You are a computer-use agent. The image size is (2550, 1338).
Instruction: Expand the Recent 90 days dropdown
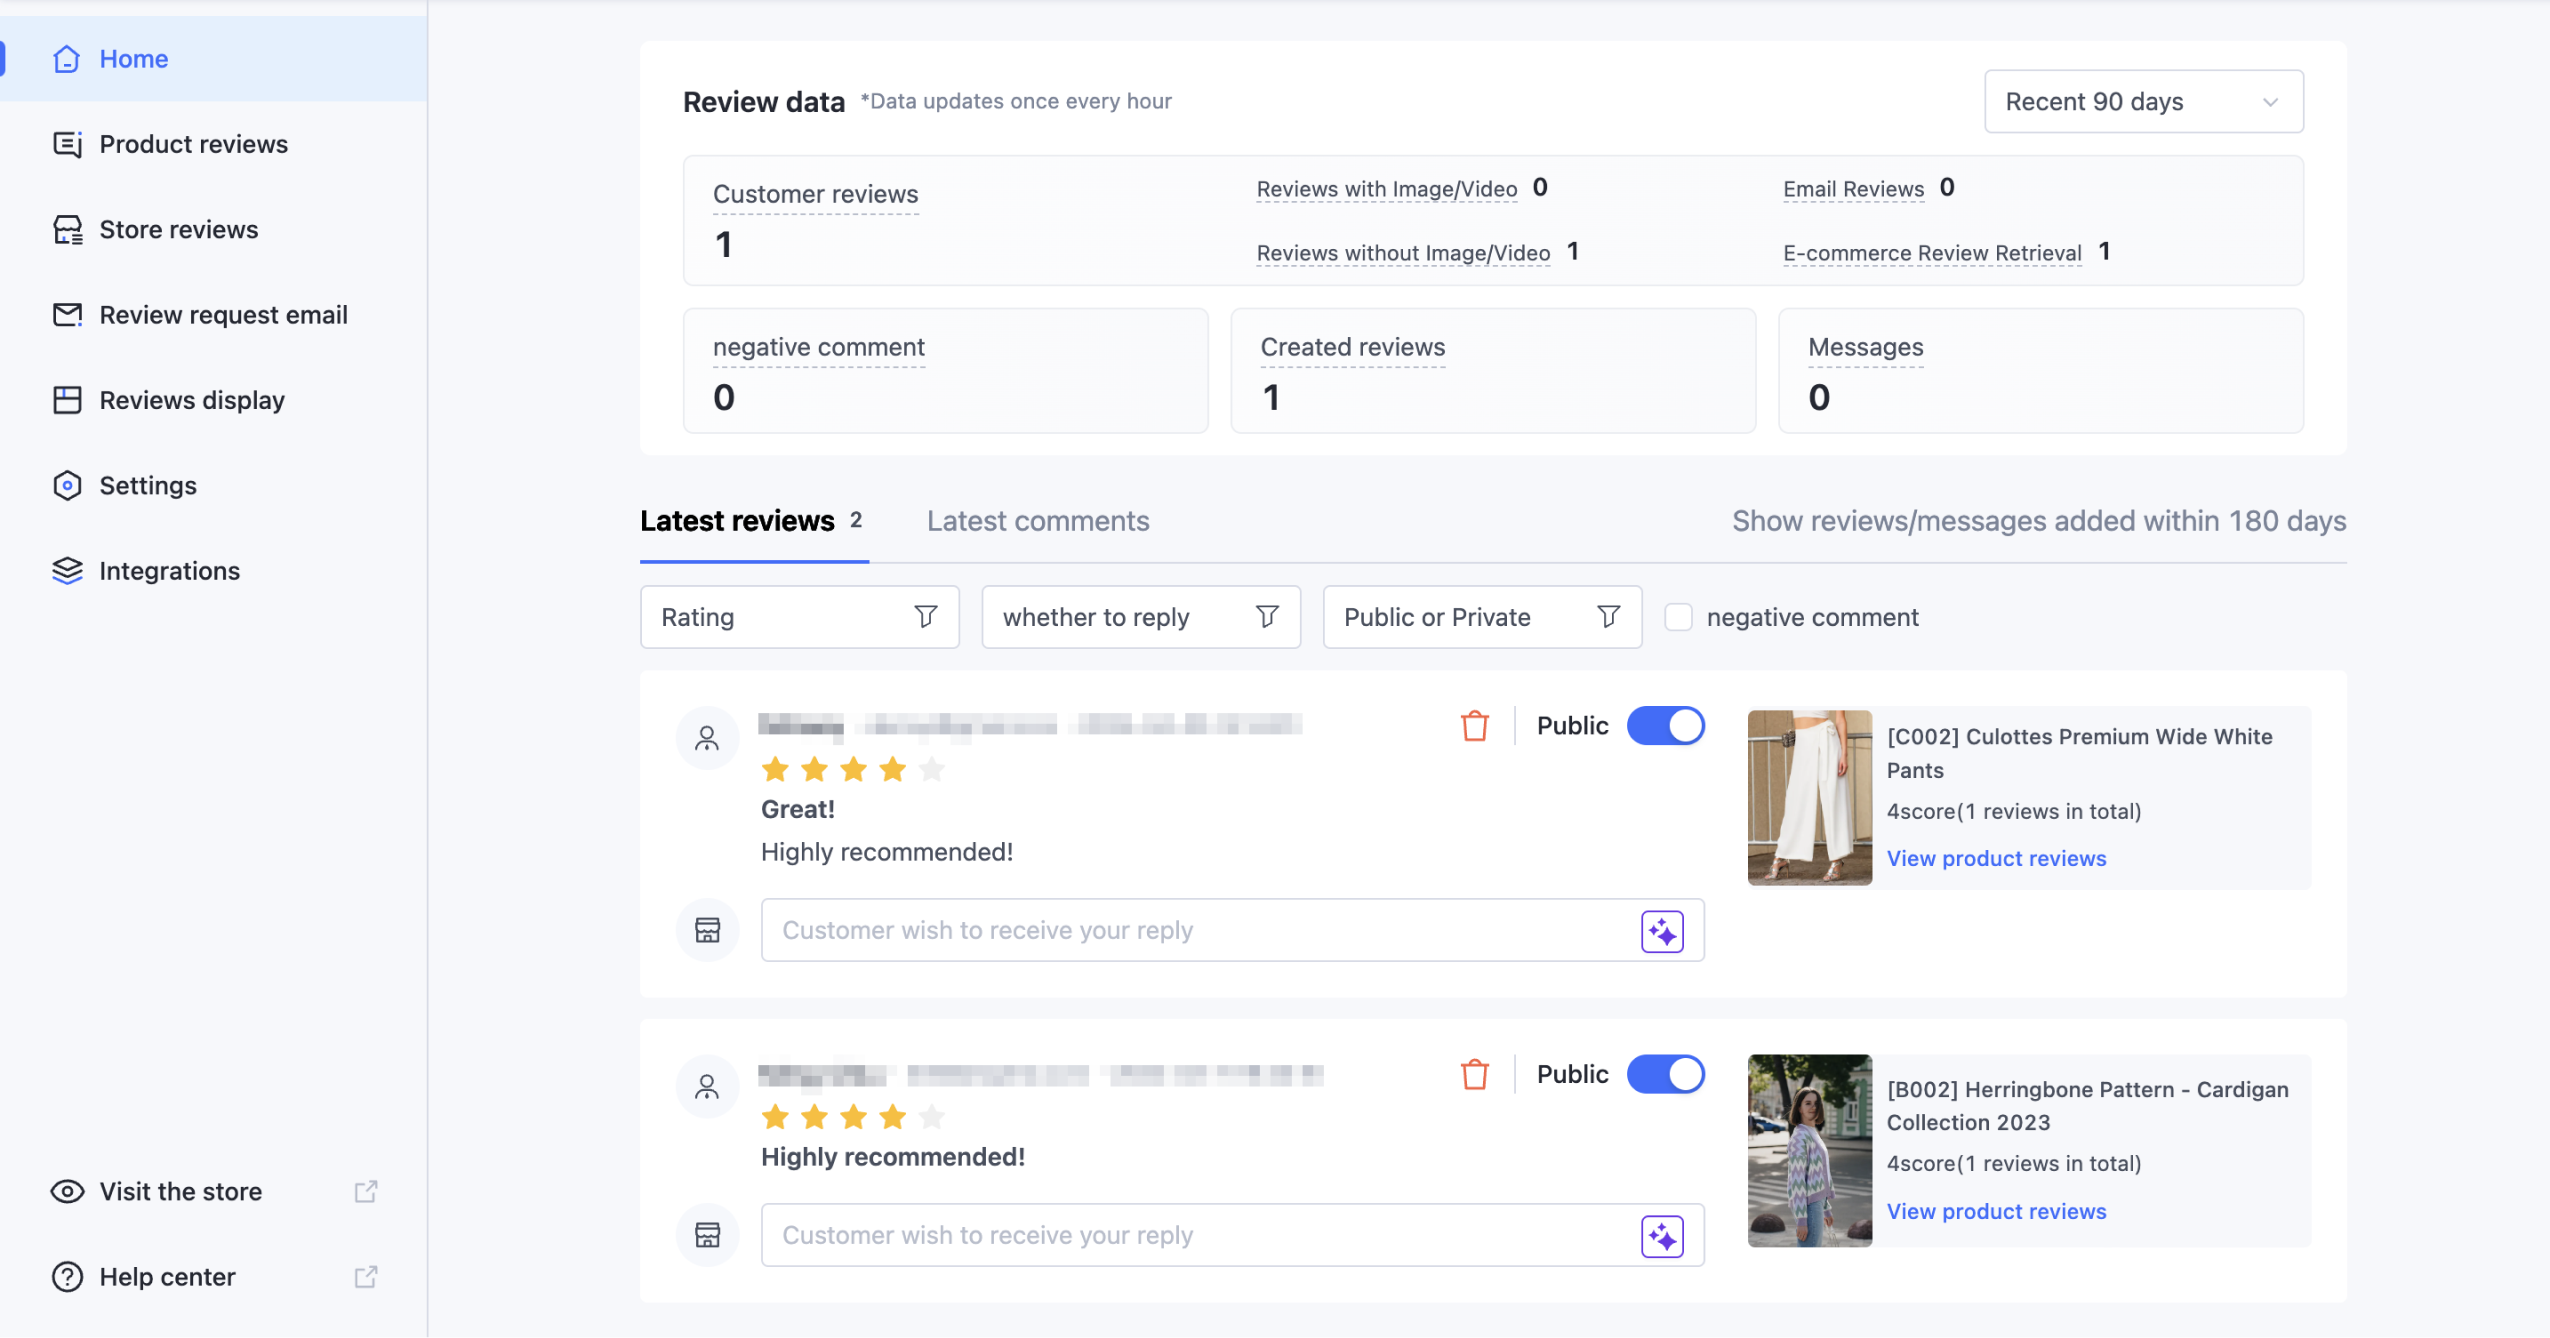coord(2142,101)
